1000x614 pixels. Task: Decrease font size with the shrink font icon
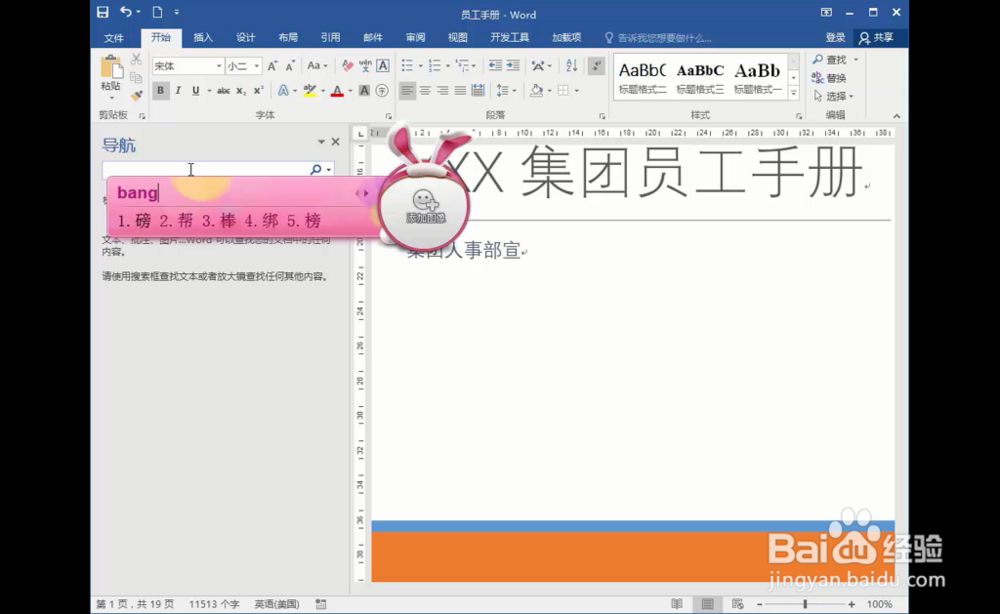point(290,66)
